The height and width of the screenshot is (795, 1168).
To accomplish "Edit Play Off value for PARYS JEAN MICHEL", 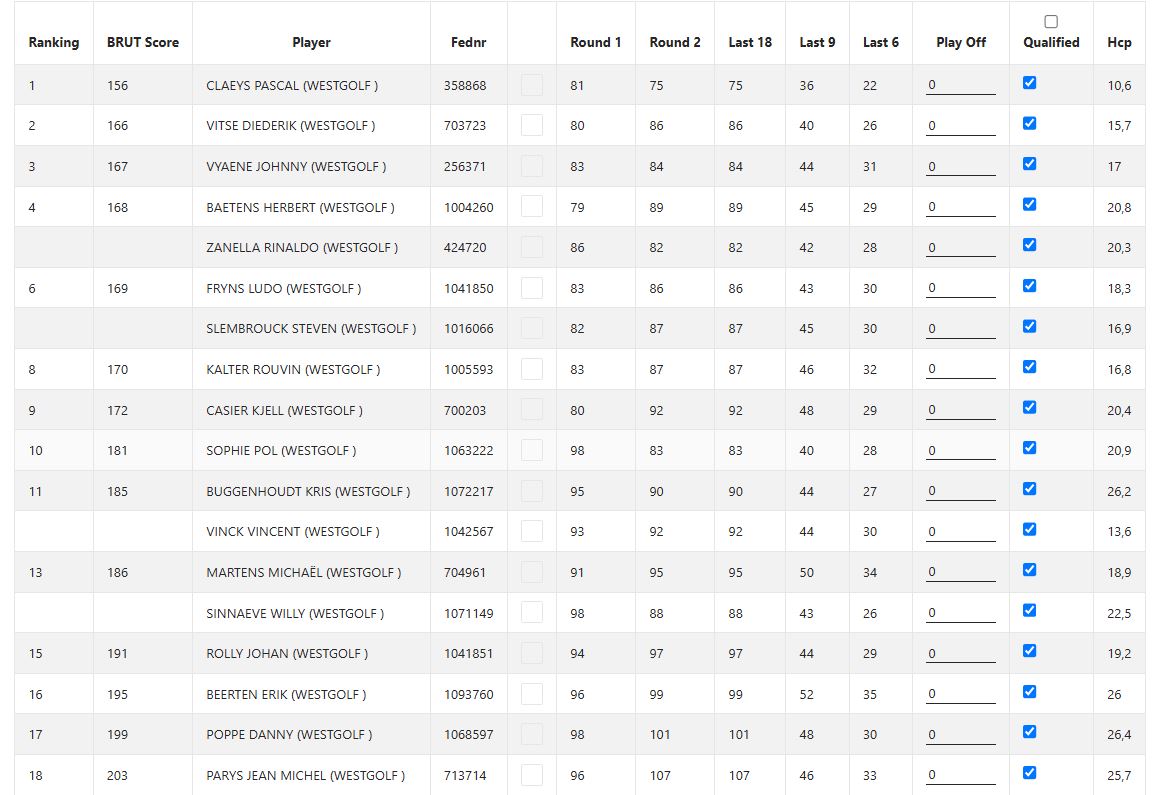I will coord(960,776).
